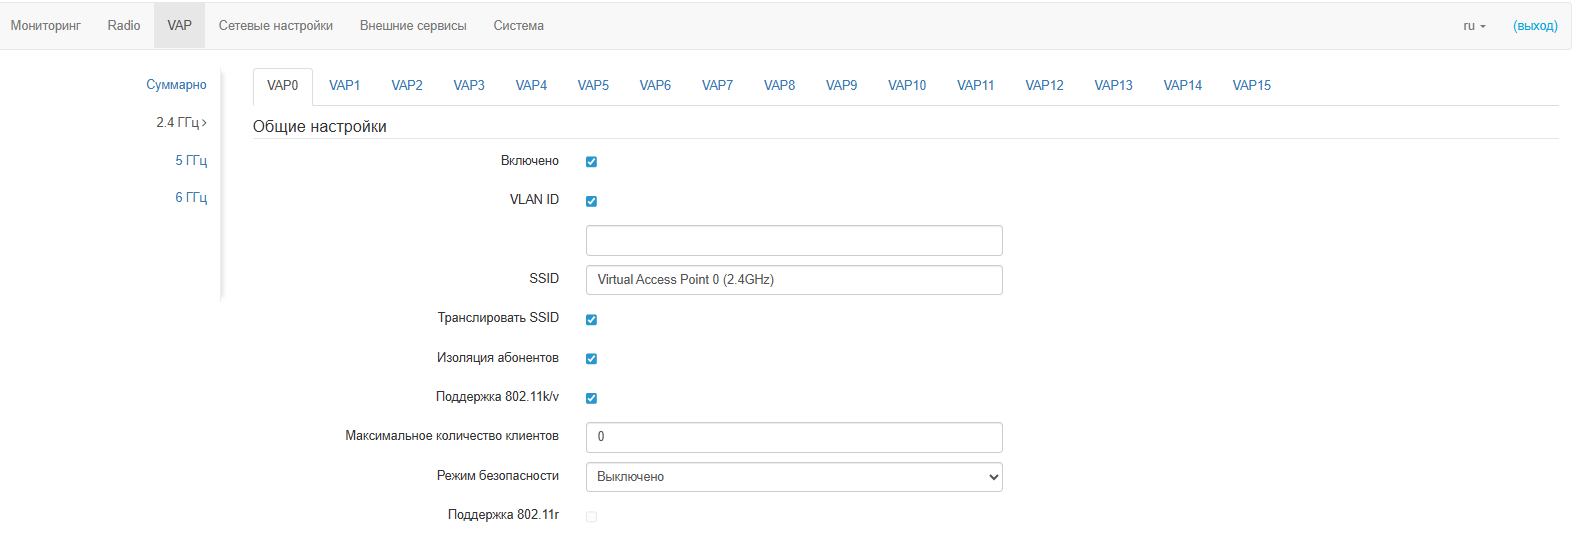The height and width of the screenshot is (536, 1572).
Task: Open Внешние сервисы menu
Action: [413, 26]
